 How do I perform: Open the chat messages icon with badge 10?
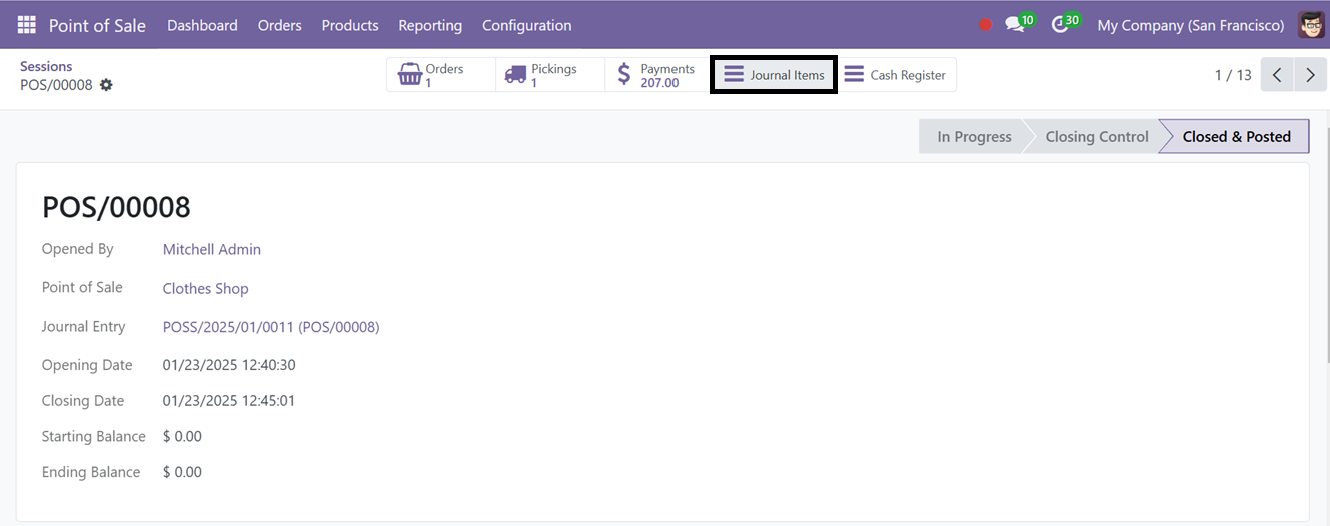coord(1020,24)
